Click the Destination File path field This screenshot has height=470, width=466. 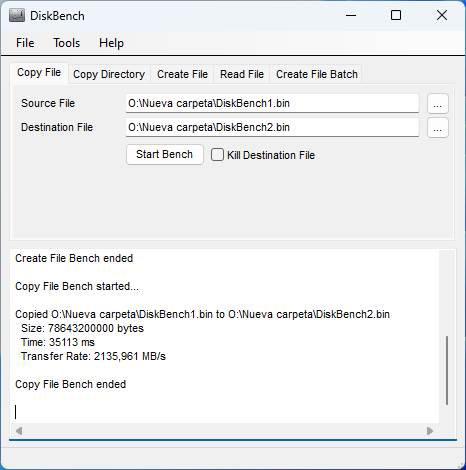(x=272, y=127)
